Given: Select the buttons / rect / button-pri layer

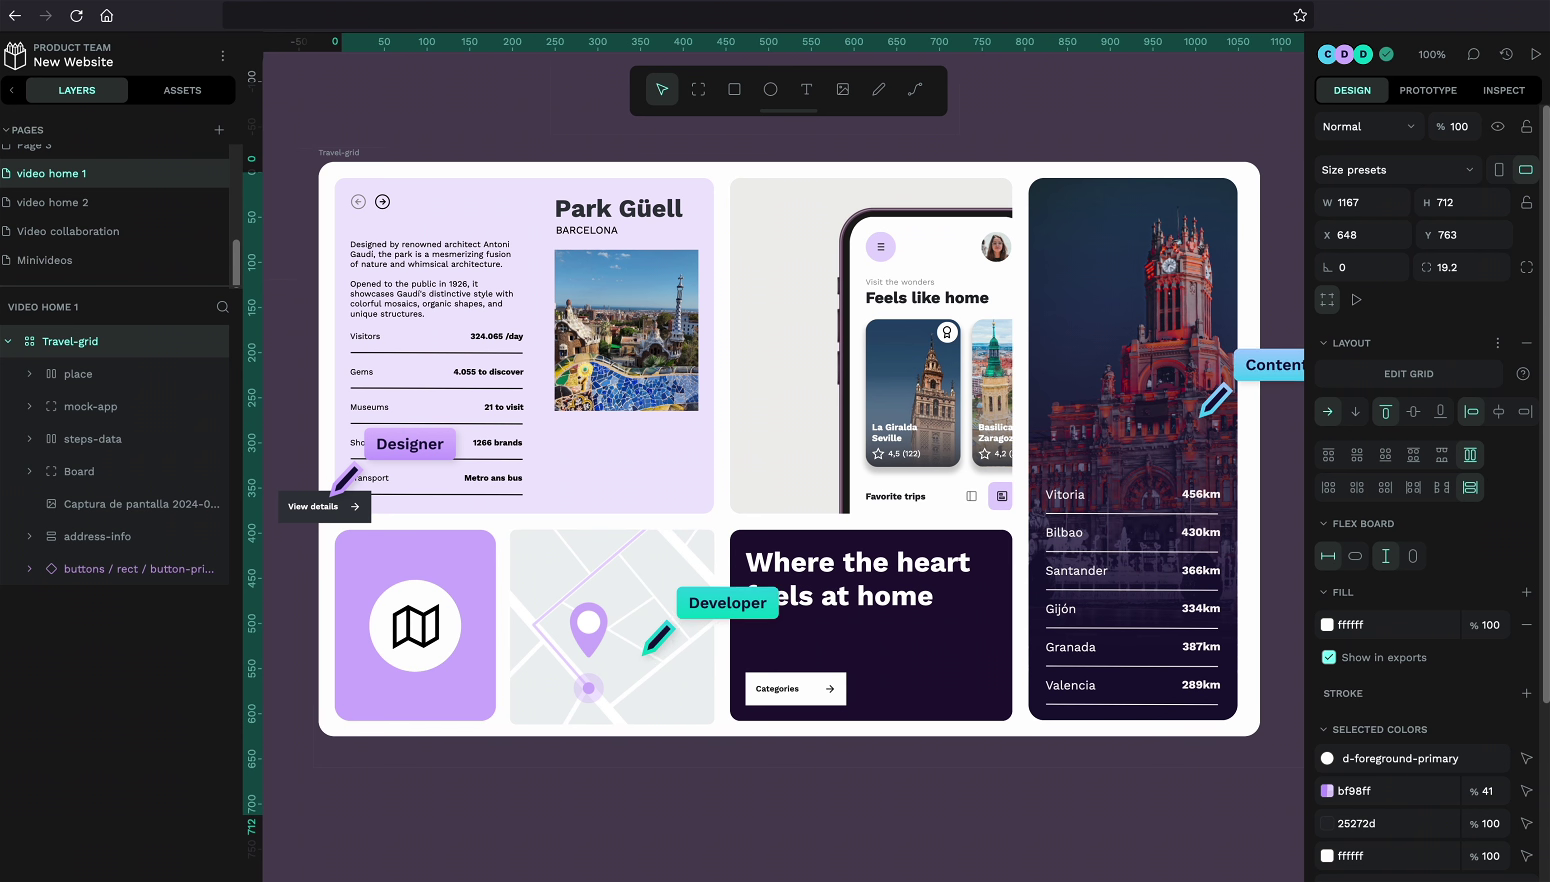Looking at the screenshot, I should [115, 569].
